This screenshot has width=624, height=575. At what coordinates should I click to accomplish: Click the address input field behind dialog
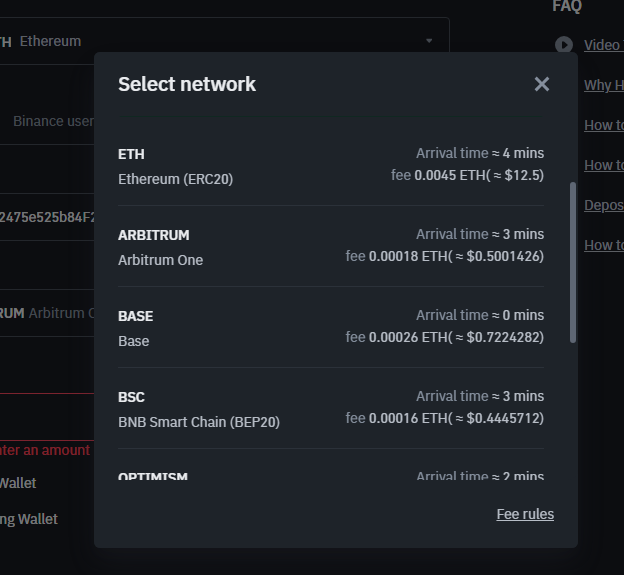pyautogui.click(x=47, y=217)
